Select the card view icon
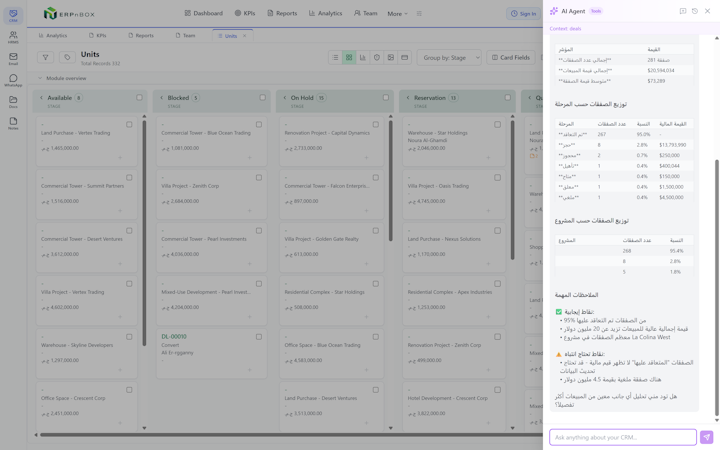This screenshot has height=450, width=720. (x=404, y=57)
